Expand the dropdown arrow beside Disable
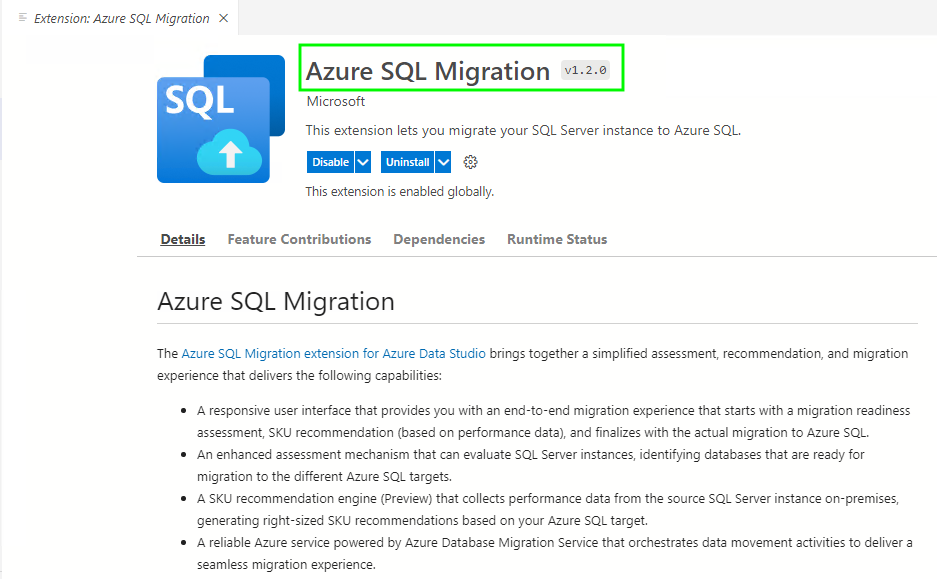 (363, 162)
